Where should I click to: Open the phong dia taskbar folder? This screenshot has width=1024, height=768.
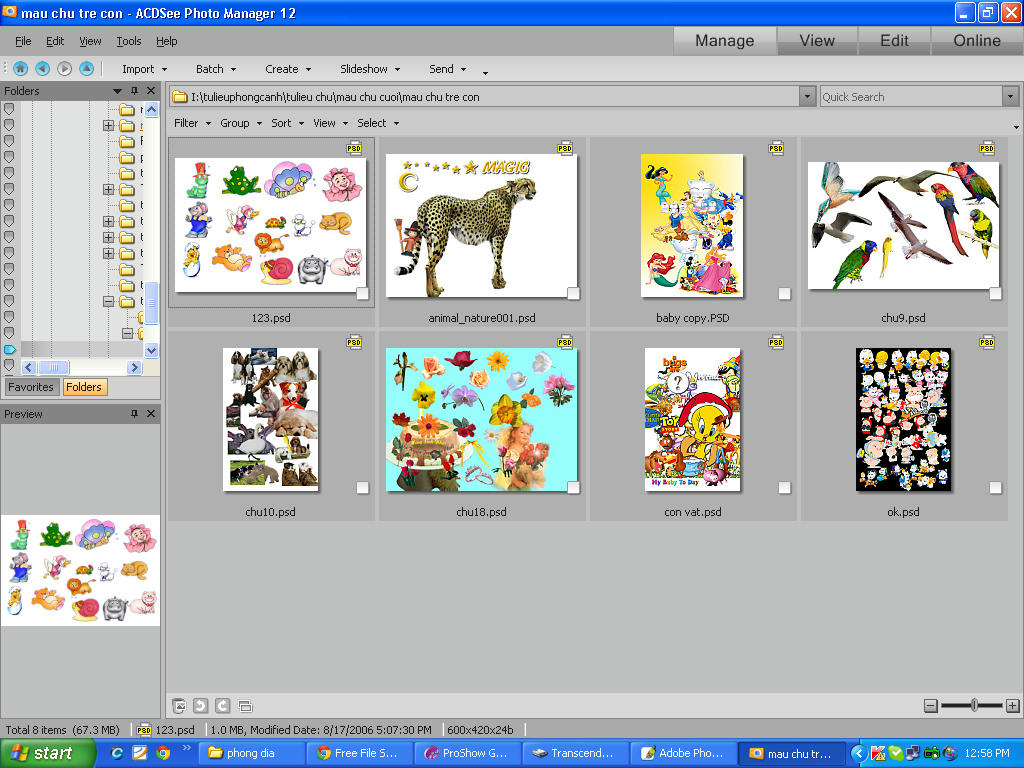click(x=252, y=753)
